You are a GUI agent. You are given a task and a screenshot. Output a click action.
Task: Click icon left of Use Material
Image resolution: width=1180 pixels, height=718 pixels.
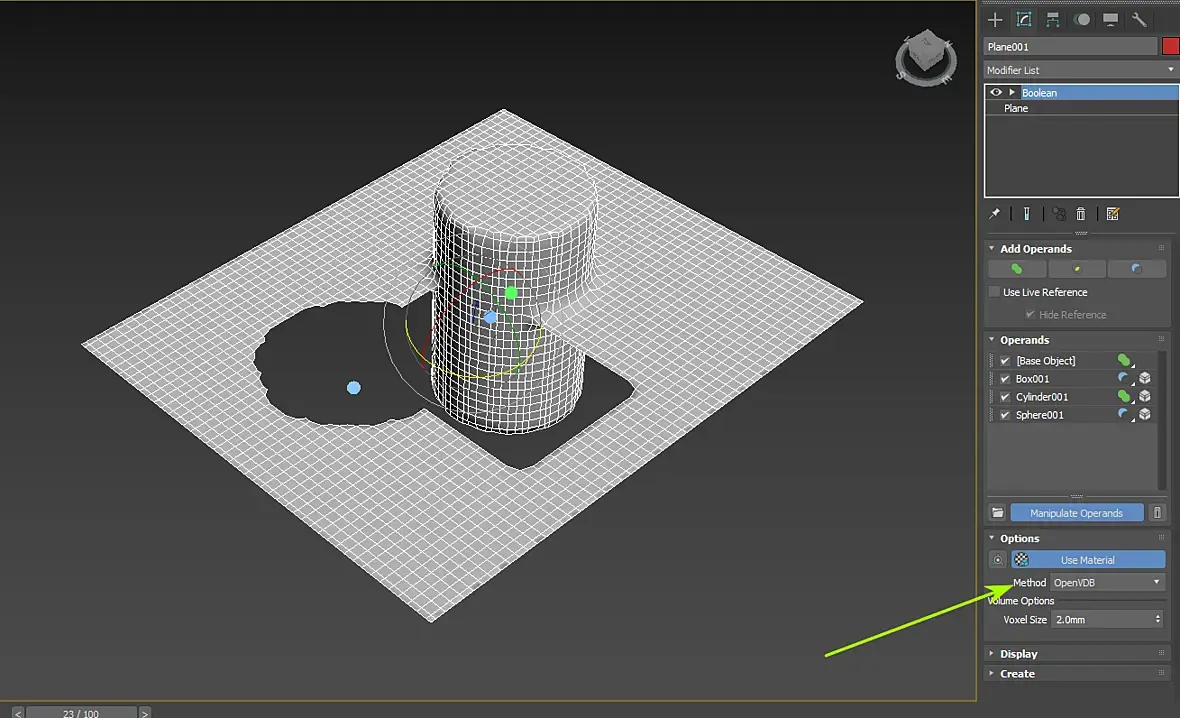click(997, 560)
